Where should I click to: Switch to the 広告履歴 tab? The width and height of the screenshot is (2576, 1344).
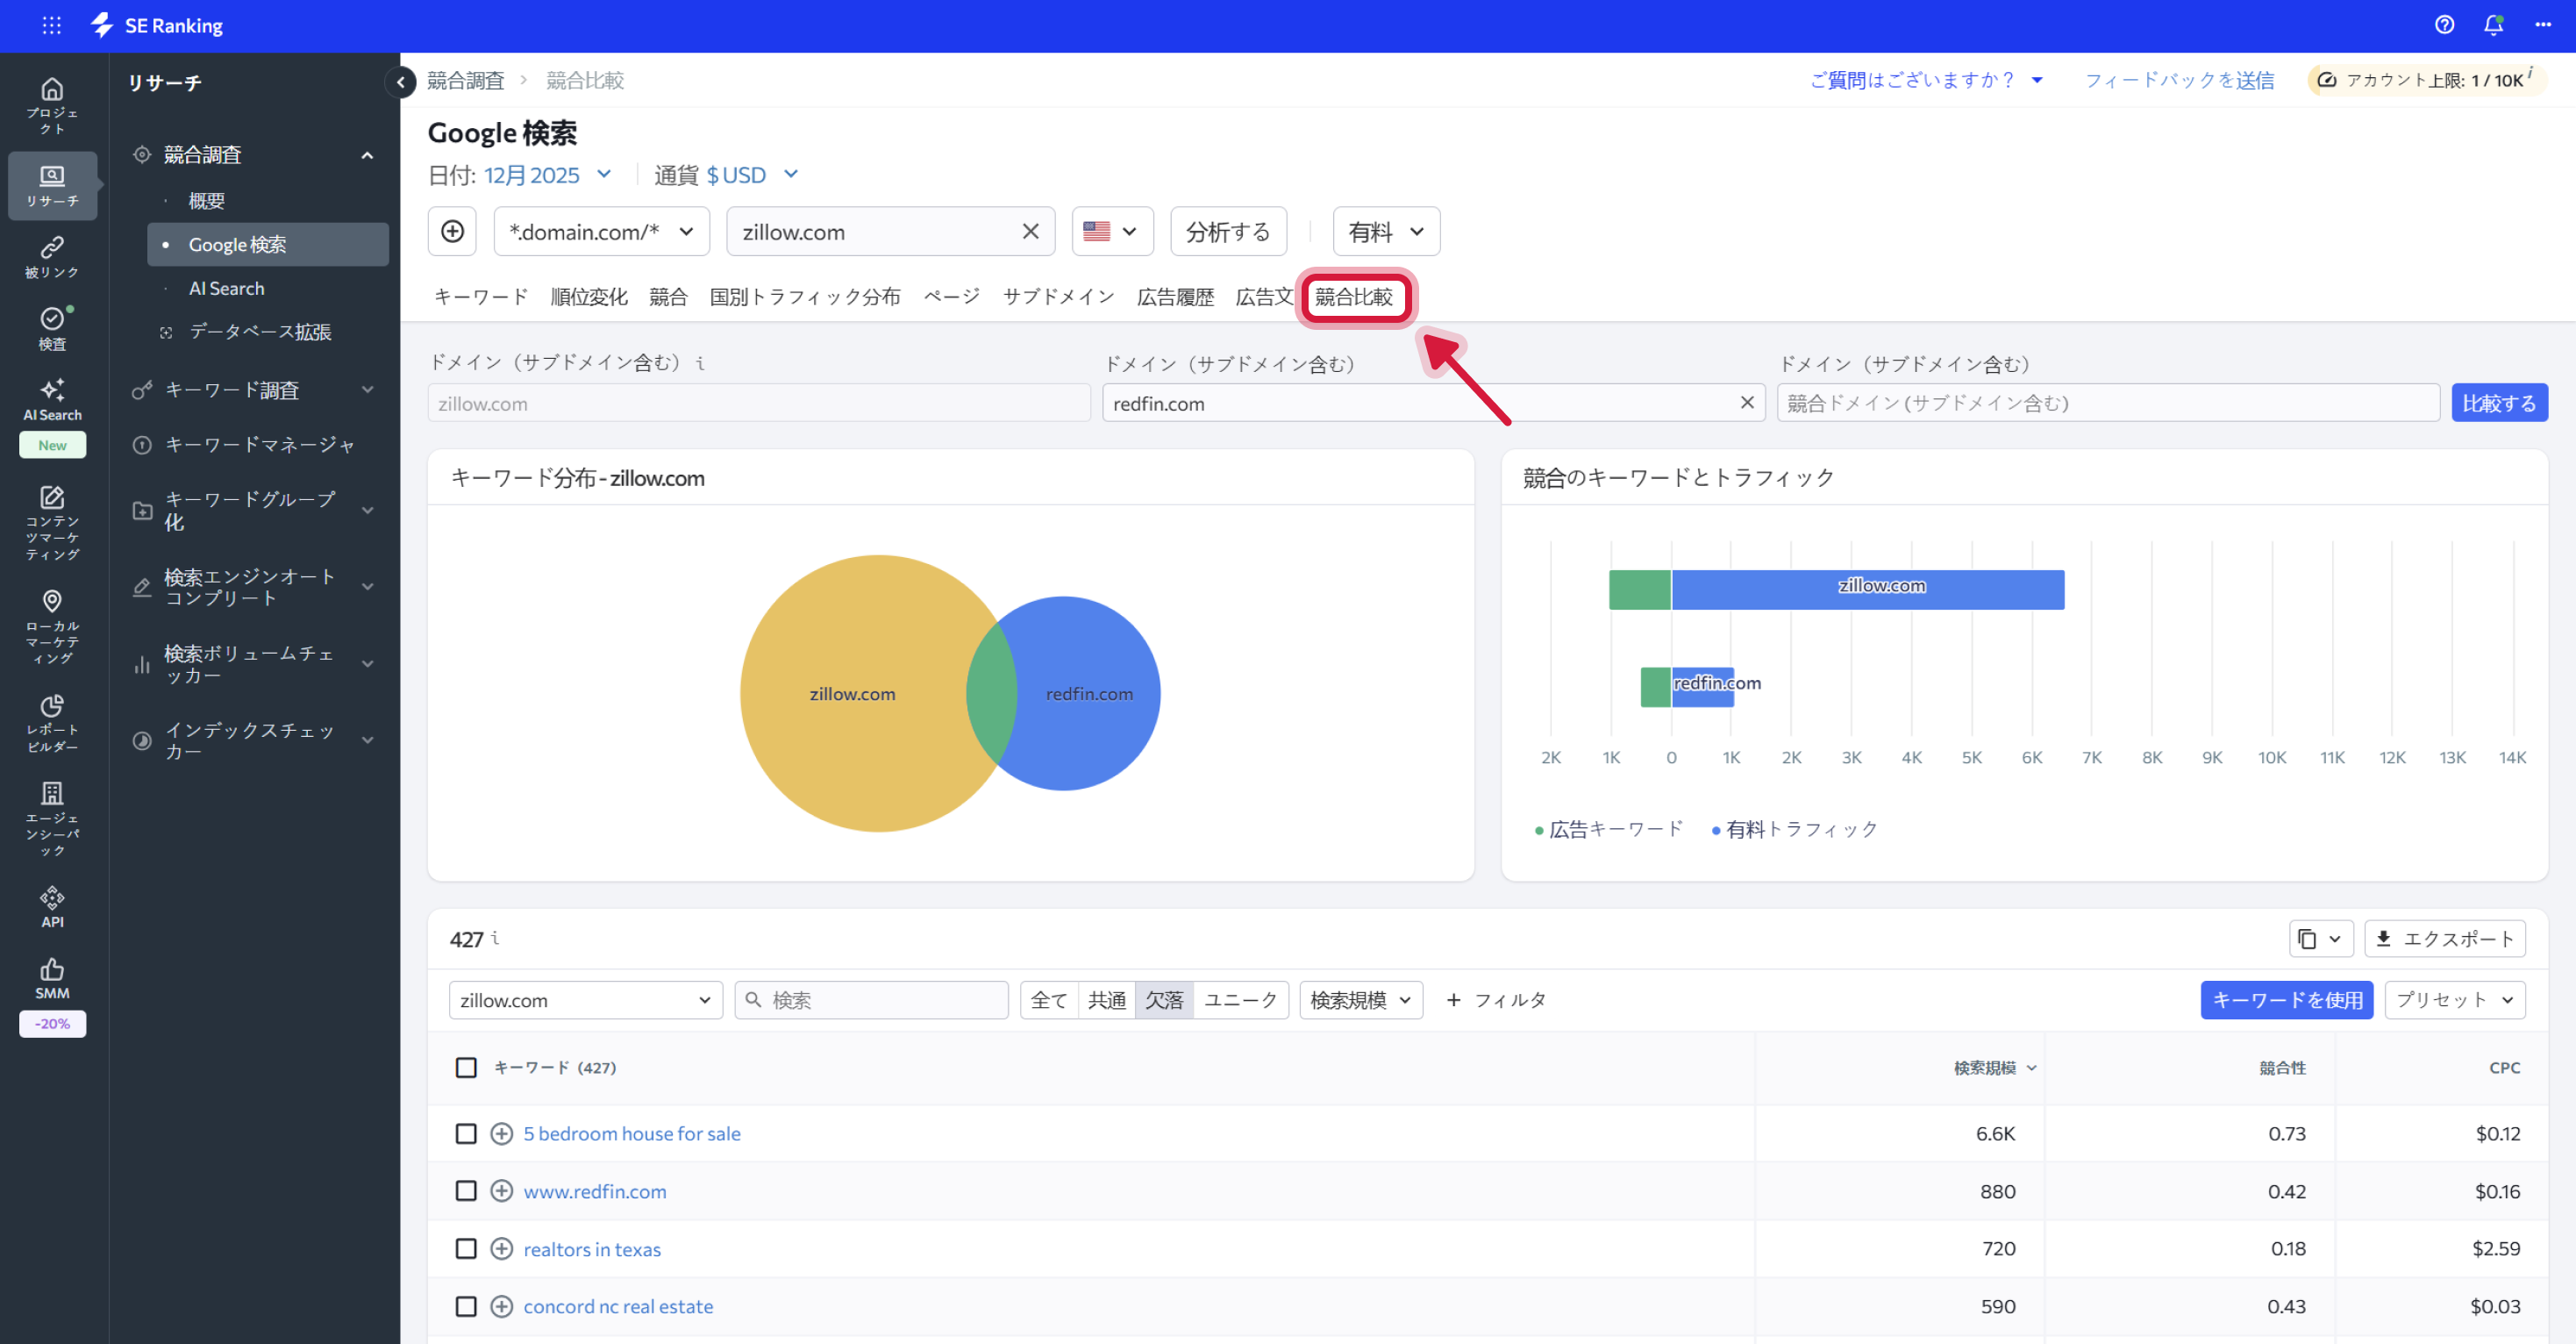click(x=1174, y=297)
